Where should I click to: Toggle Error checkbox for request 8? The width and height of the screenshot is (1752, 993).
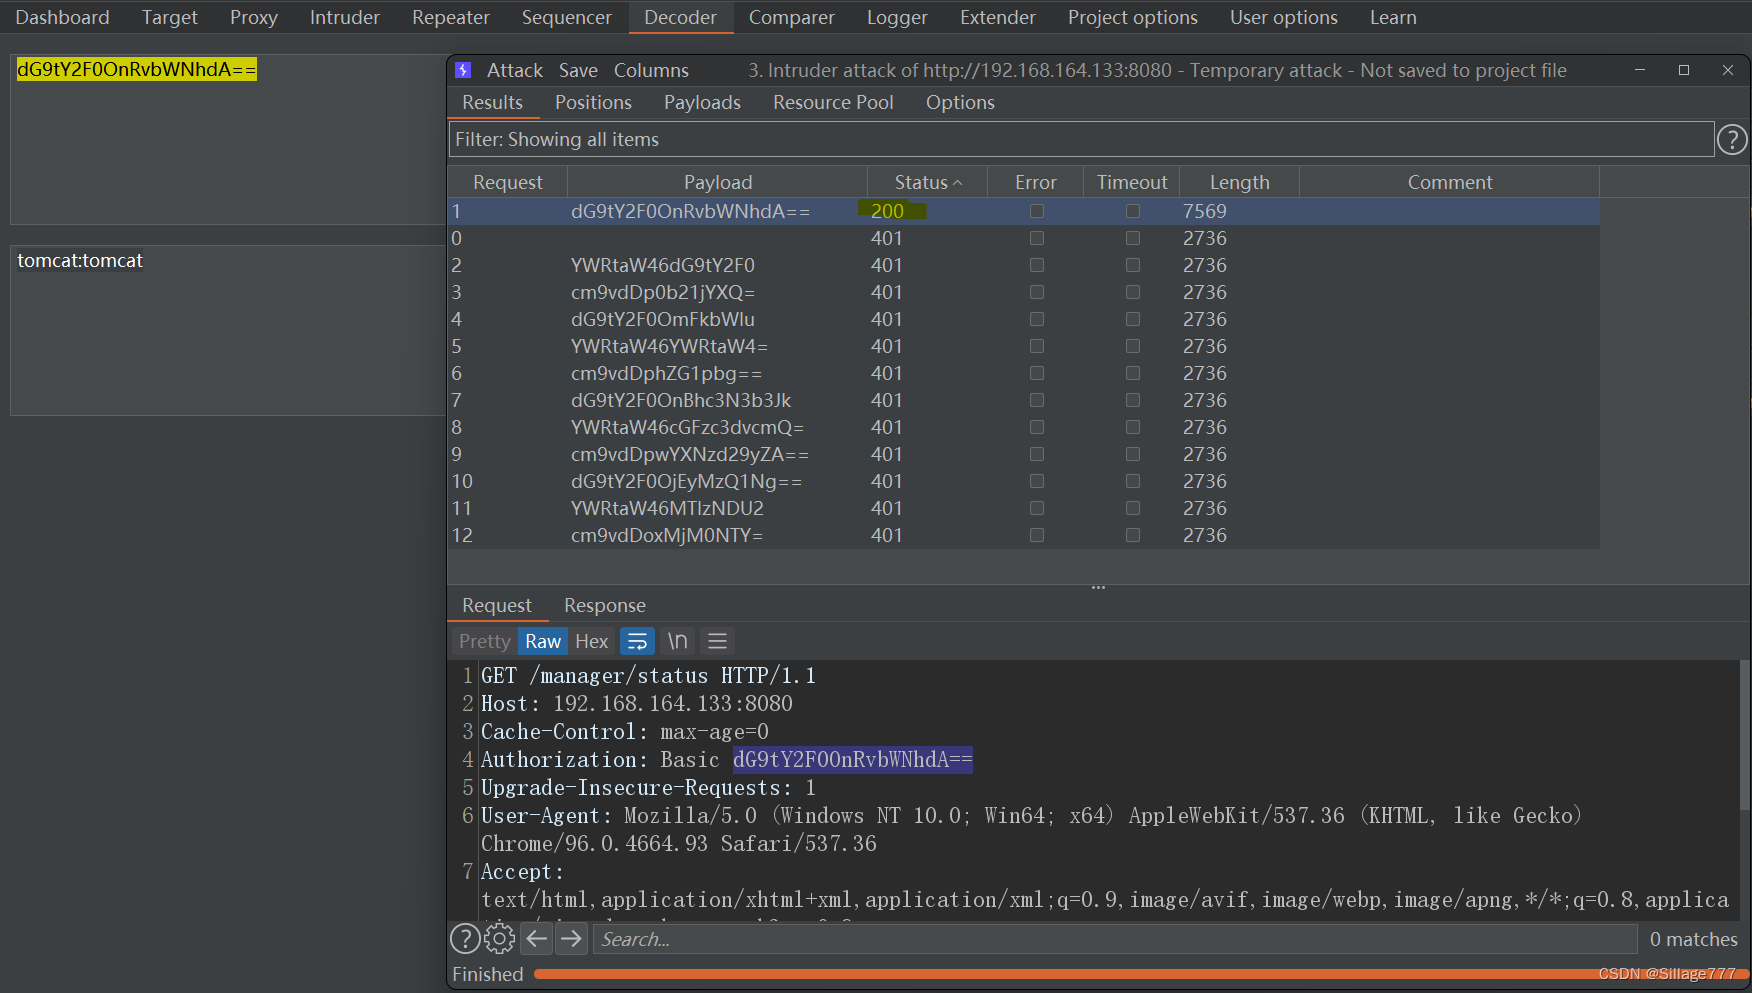point(1037,427)
